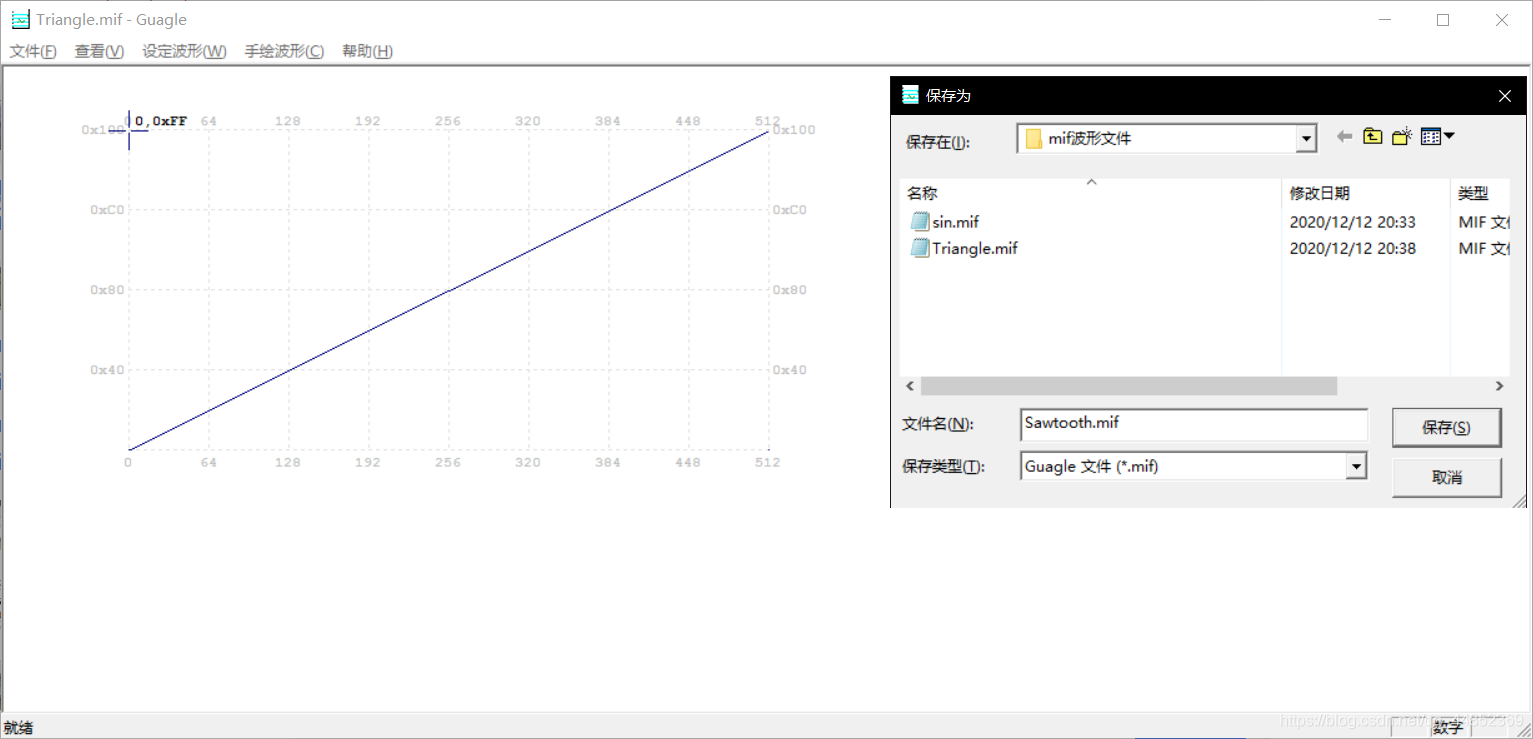
Task: Click the 2020/12/12 20:33 date cell
Action: (1352, 222)
